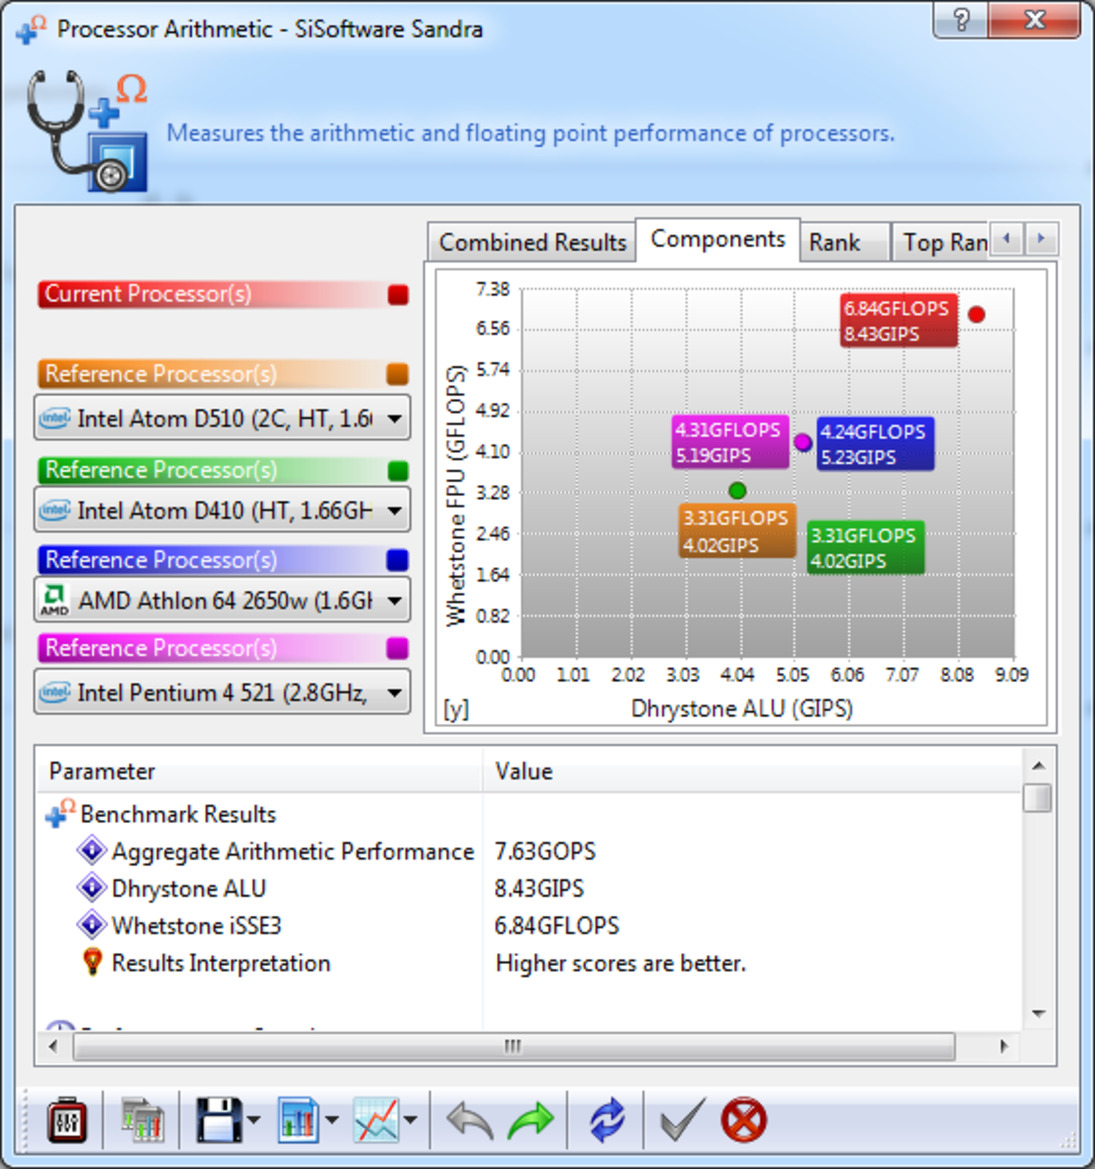
Task: Click lightbulb icon beside Results Interpretation
Action: 92,962
